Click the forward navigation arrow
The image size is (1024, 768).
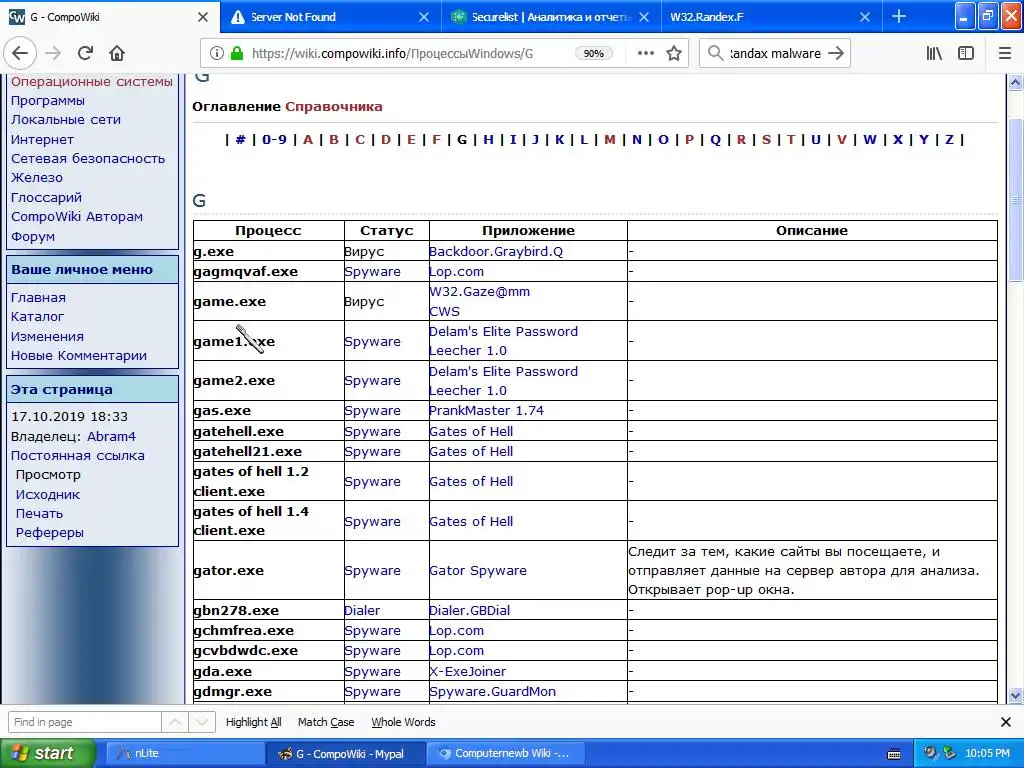point(54,54)
